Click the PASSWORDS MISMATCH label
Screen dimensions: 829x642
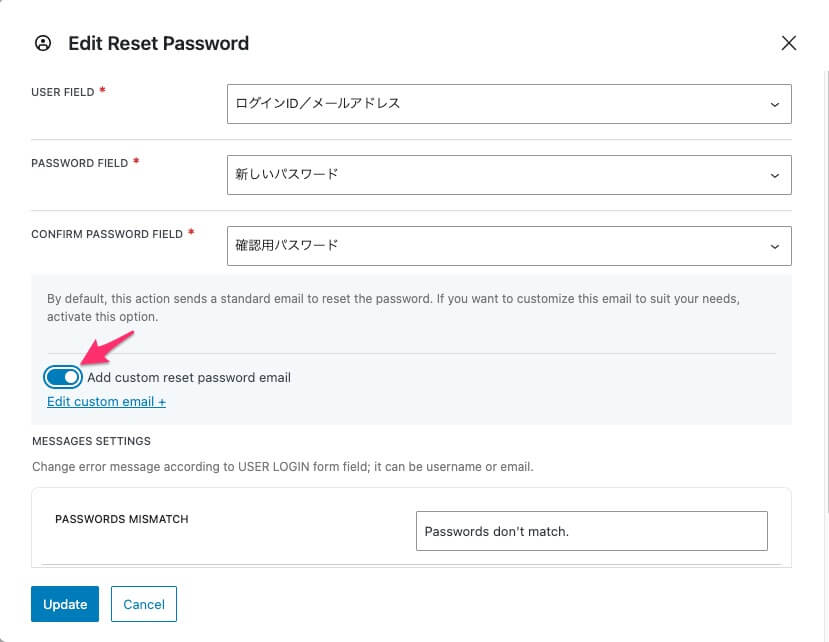(121, 520)
